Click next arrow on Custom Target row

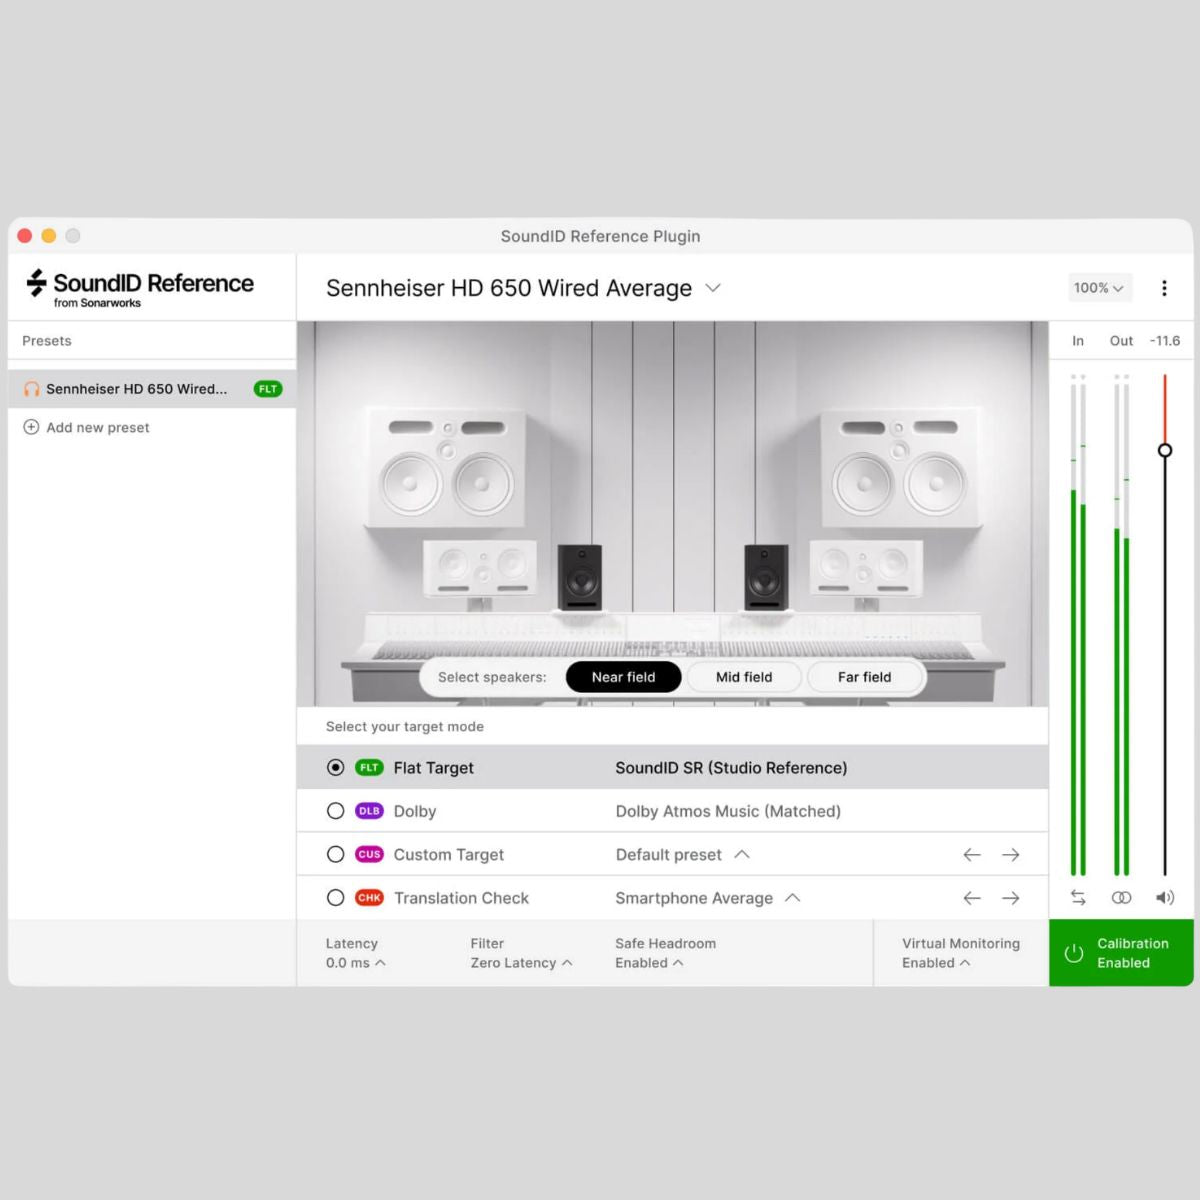click(x=1011, y=855)
